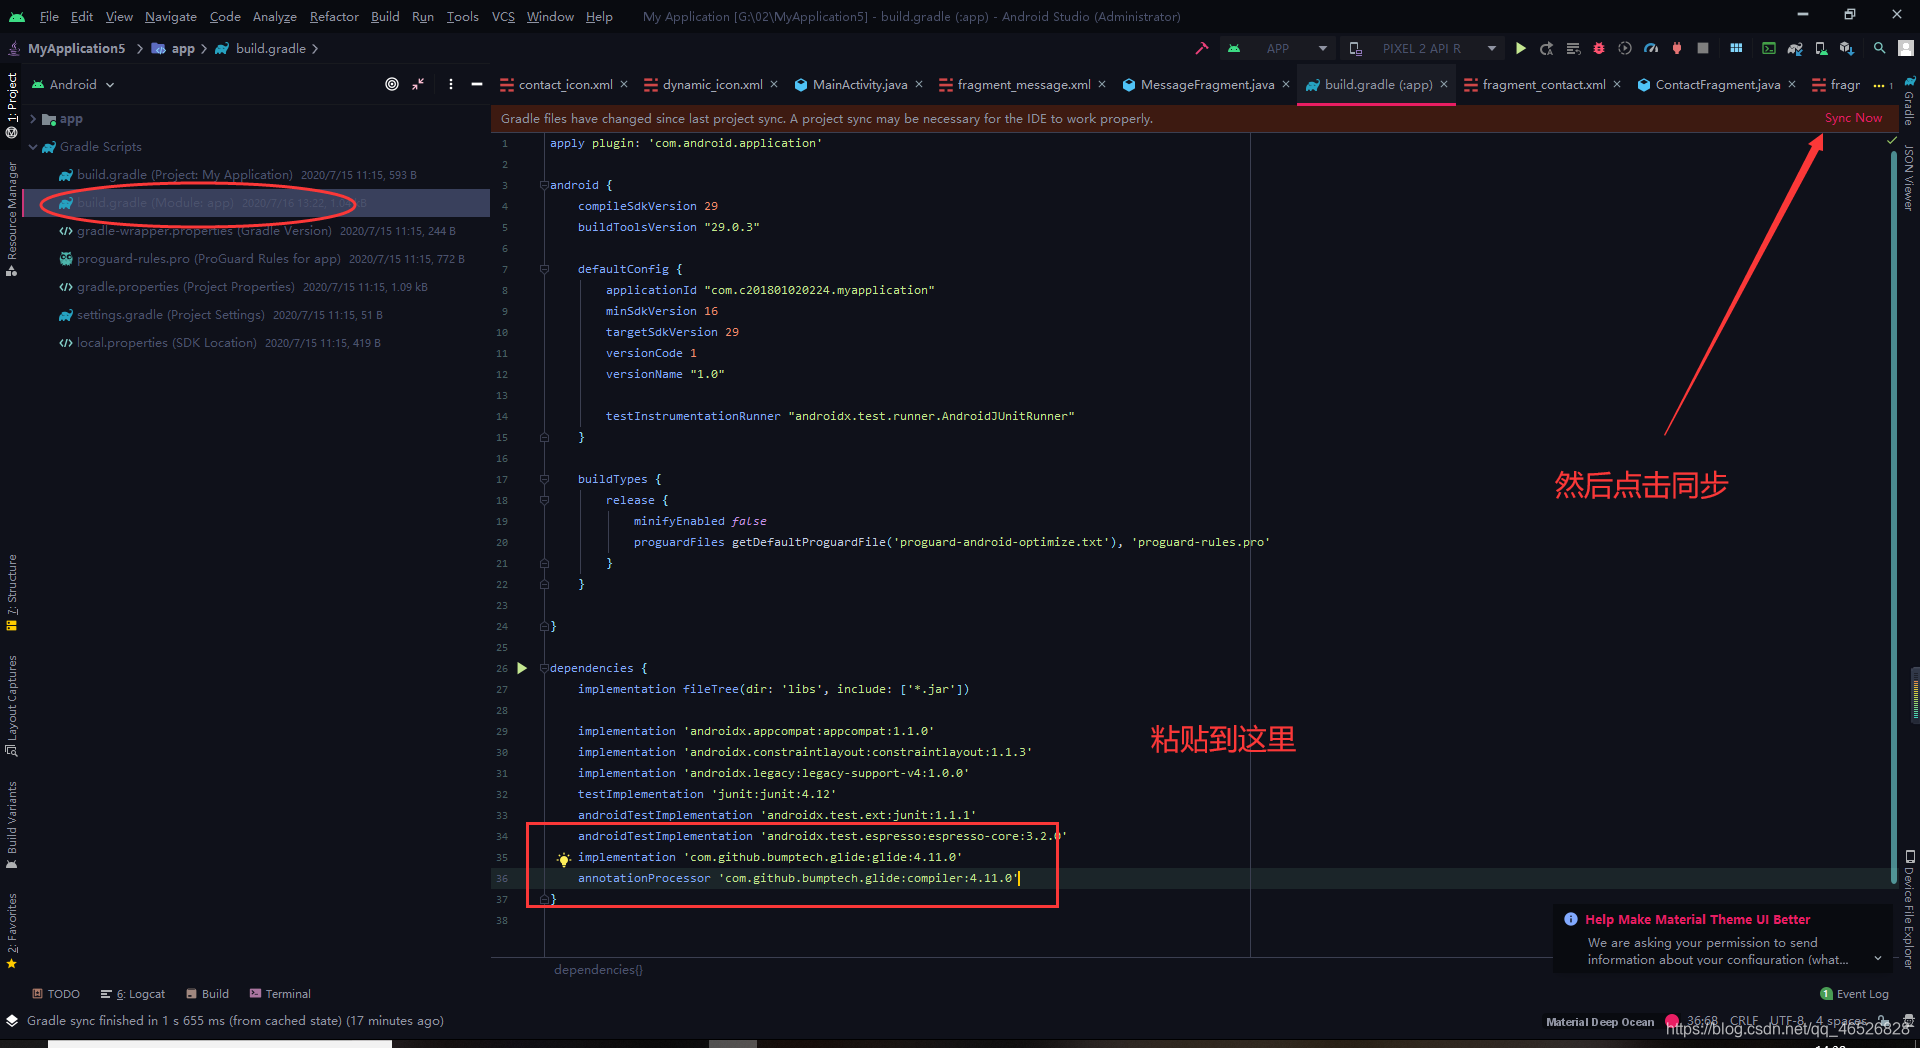Fold the defaultConfig block
1920x1048 pixels.
(544, 269)
